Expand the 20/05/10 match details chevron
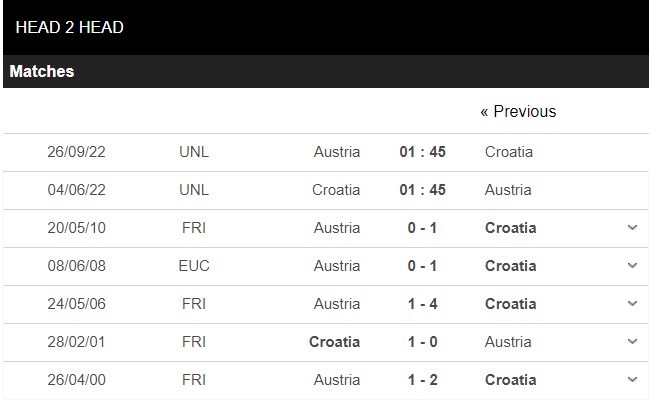649x408 pixels. 632,227
